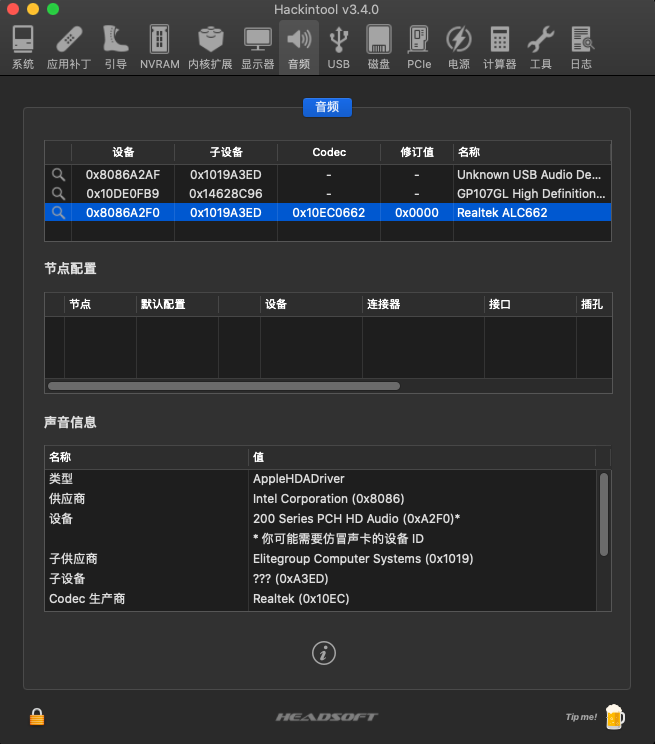Click the 0x0000 revision cell
Viewport: 655px width, 744px height.
tap(417, 213)
